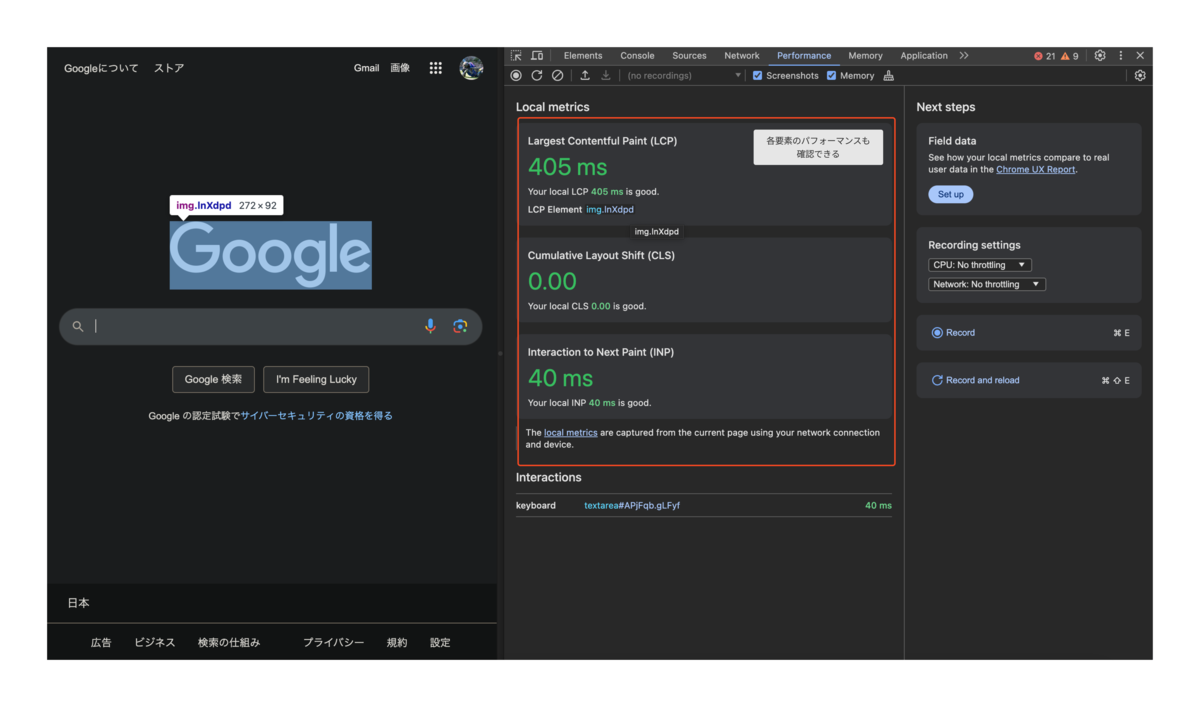Click the warning count 9

(x=1070, y=56)
